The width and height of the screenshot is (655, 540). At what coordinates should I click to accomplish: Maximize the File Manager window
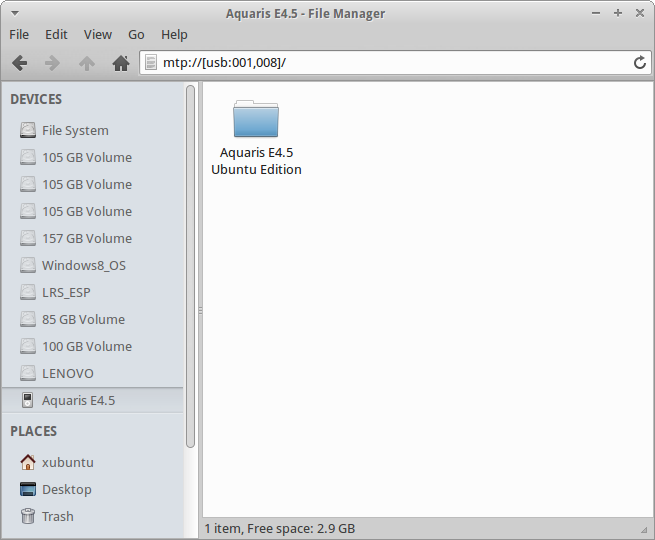[618, 13]
